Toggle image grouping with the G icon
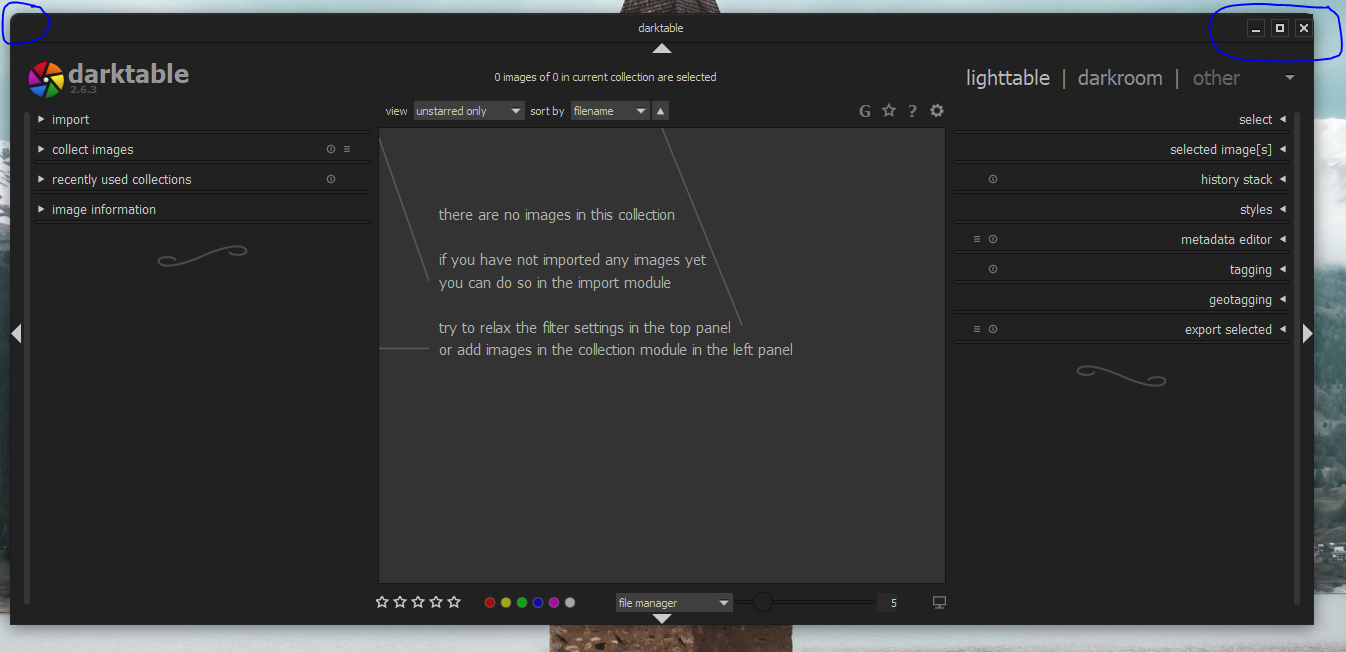Screen dimensions: 1346x652 (x=864, y=111)
